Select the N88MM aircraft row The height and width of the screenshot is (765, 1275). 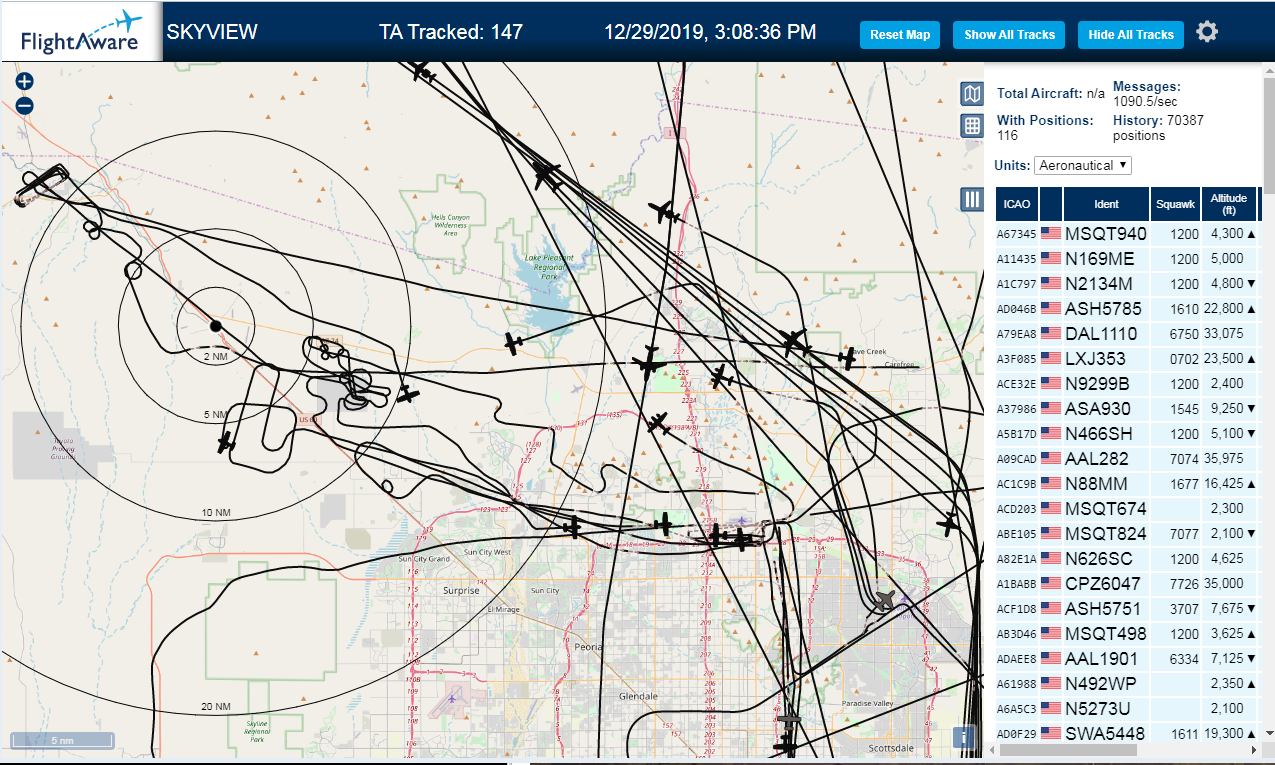click(x=1127, y=483)
